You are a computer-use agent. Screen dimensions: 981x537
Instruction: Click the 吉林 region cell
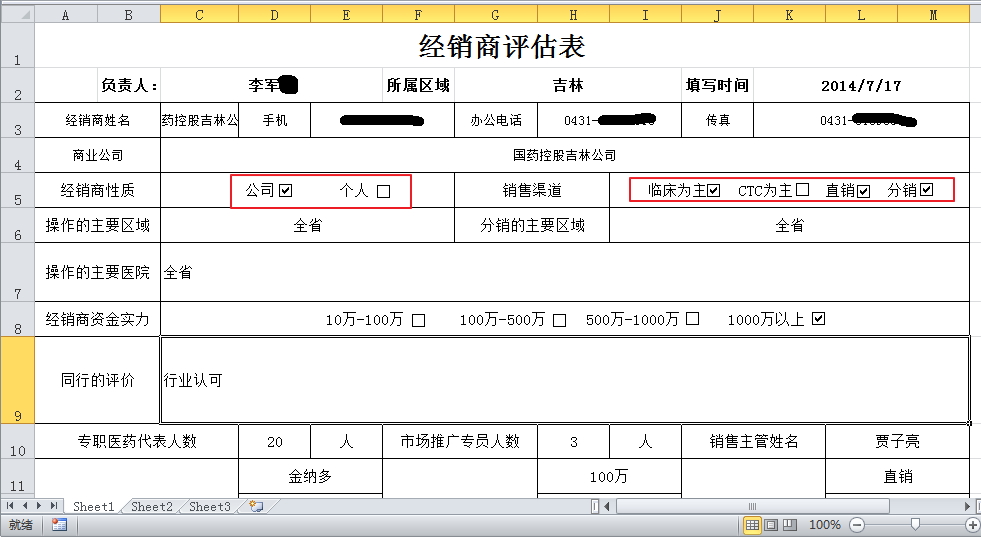pyautogui.click(x=568, y=85)
